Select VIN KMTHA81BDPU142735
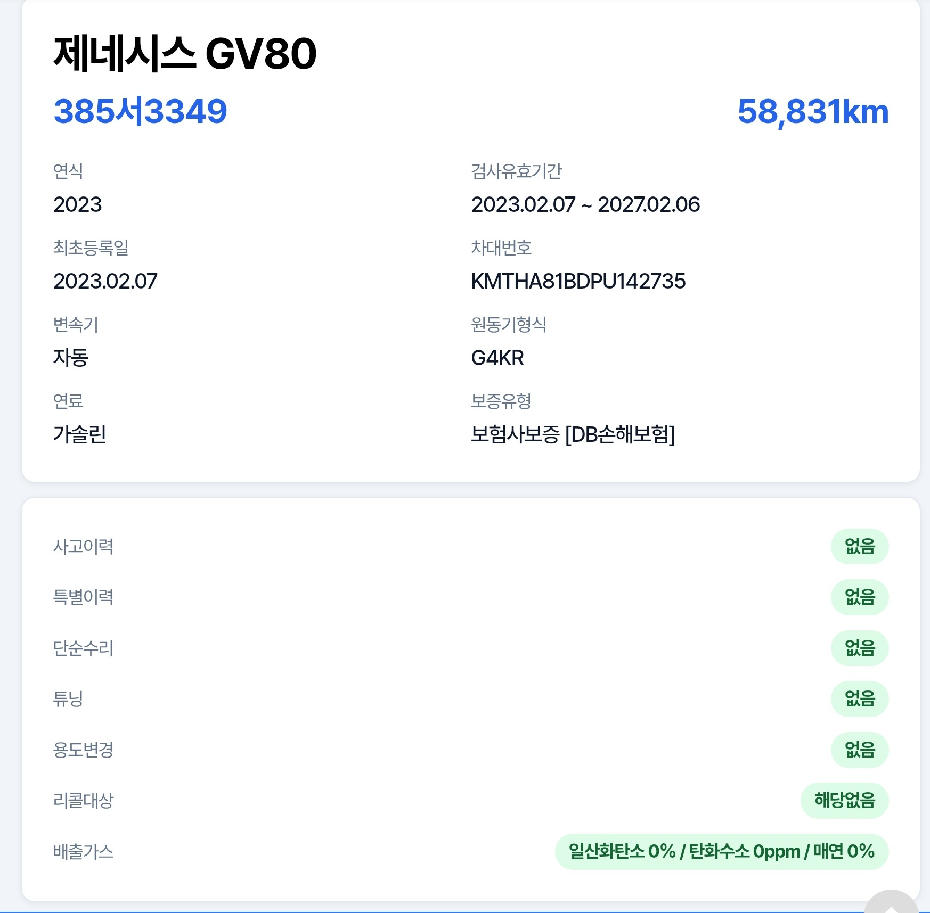 tap(578, 281)
